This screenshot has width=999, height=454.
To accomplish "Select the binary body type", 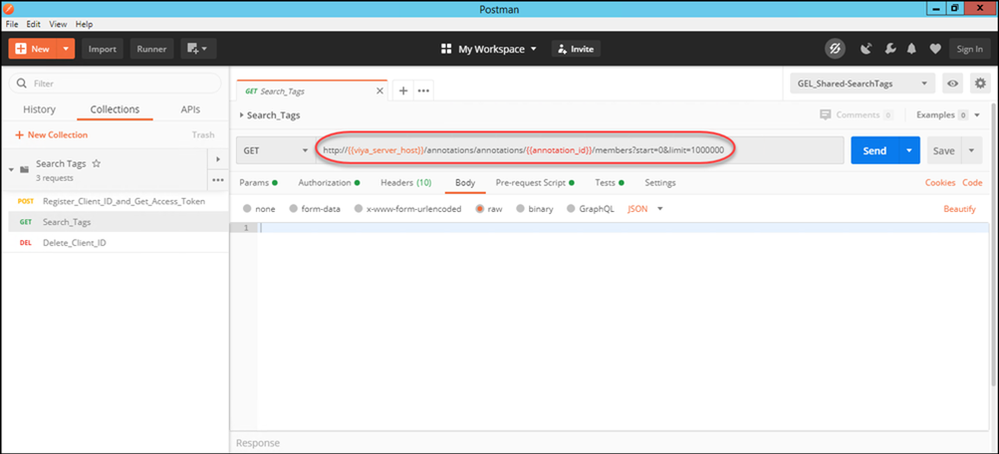I will point(521,209).
